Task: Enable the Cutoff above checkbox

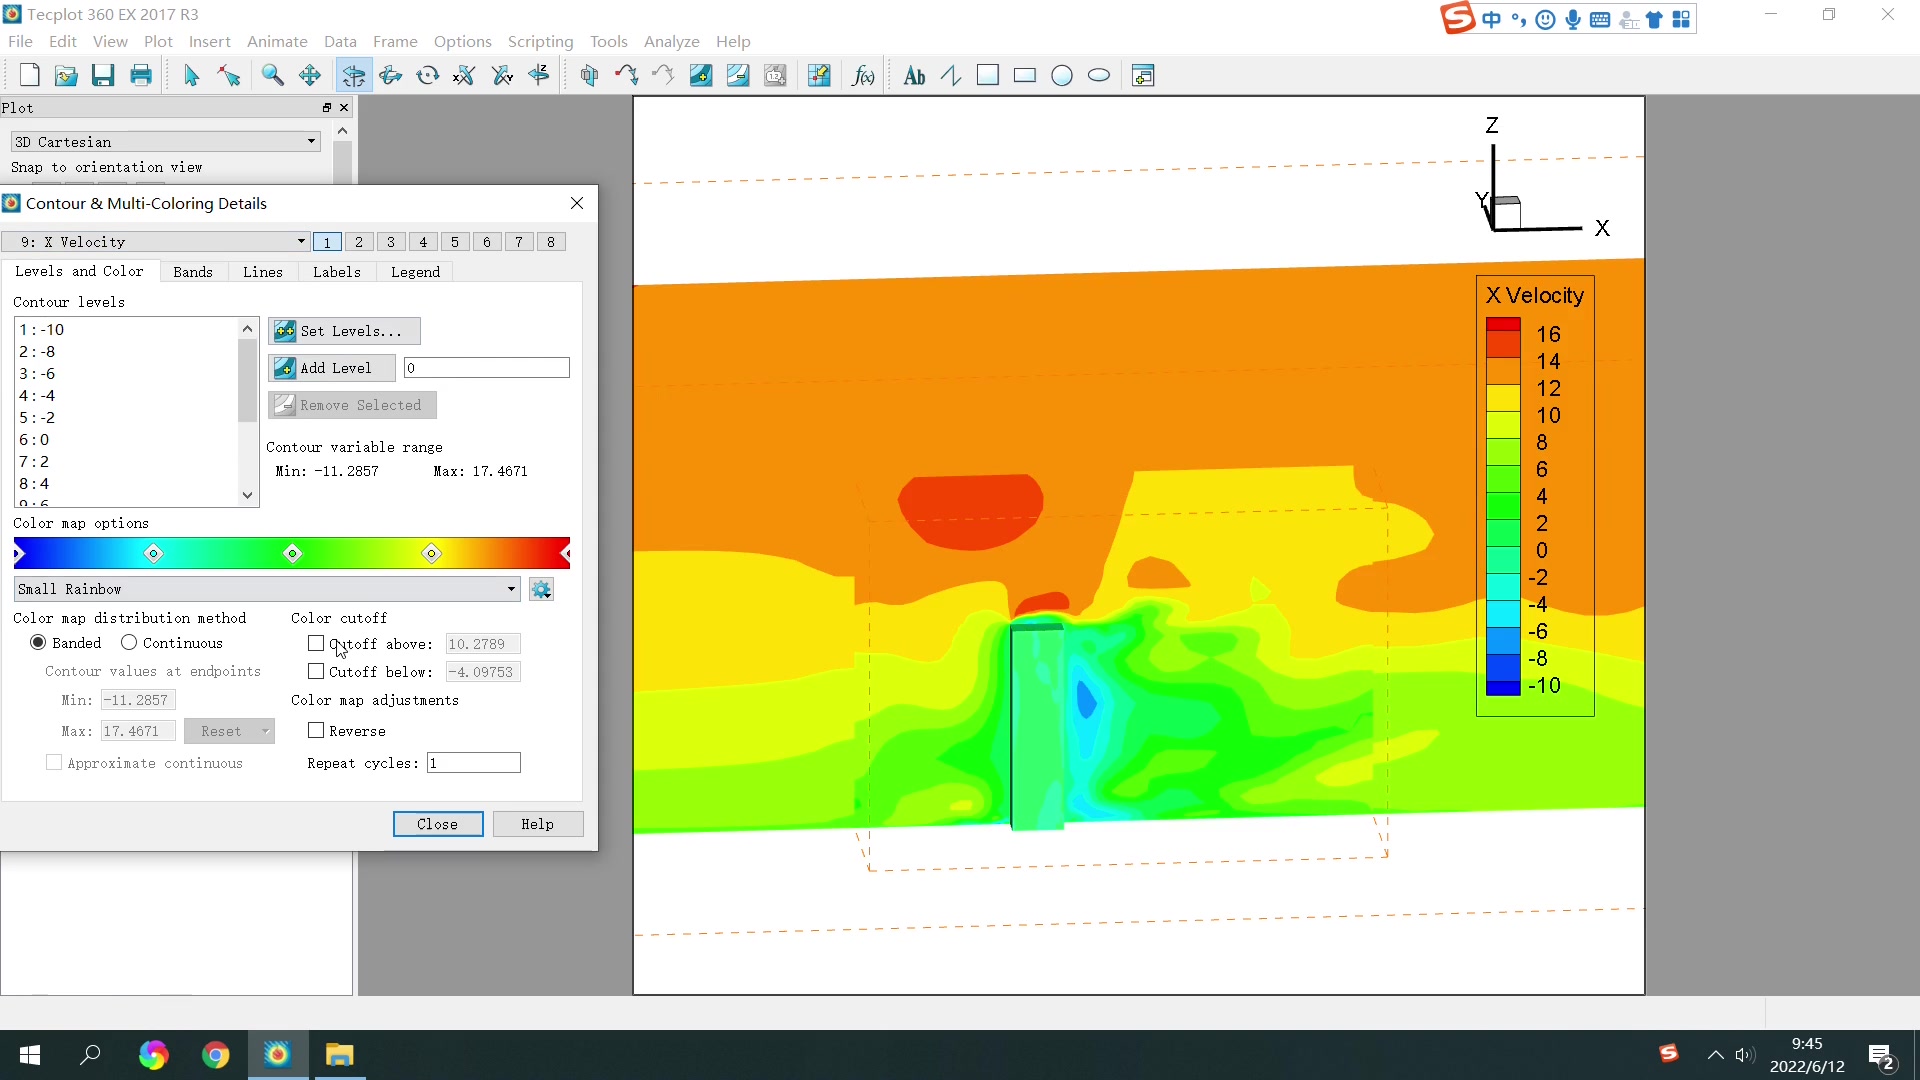Action: (x=316, y=643)
